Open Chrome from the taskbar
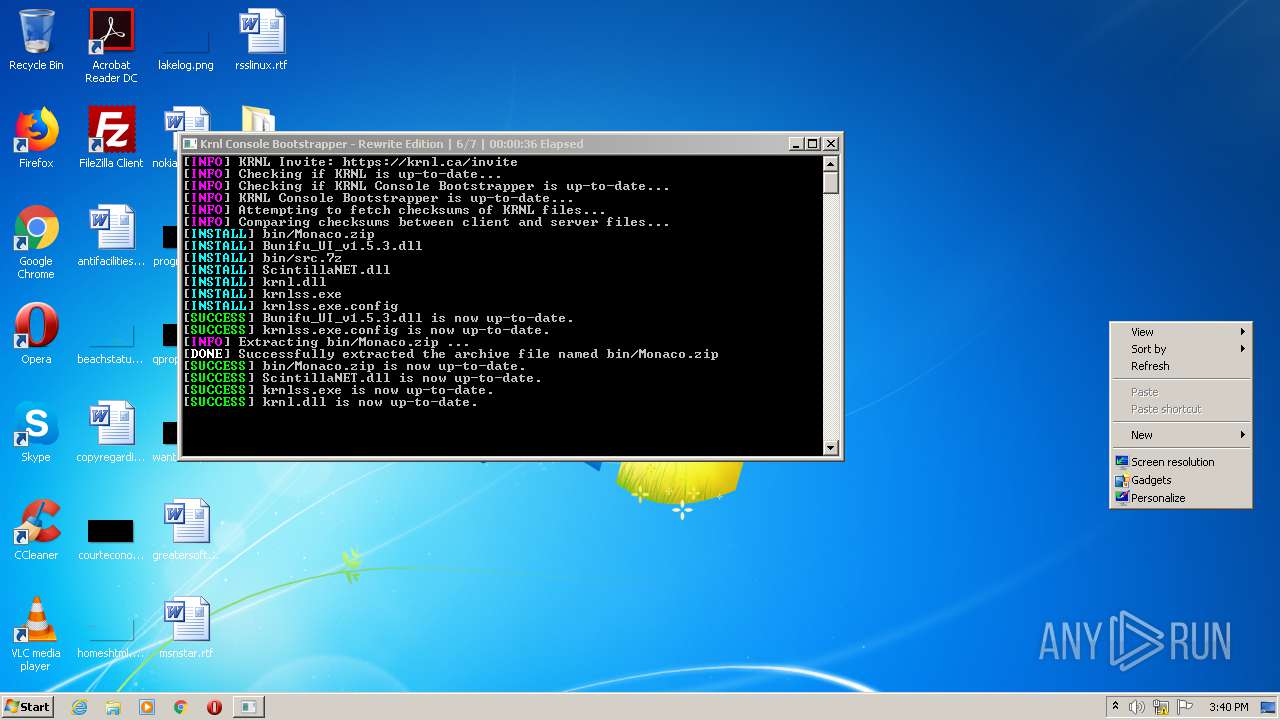1280x720 pixels. pos(180,707)
